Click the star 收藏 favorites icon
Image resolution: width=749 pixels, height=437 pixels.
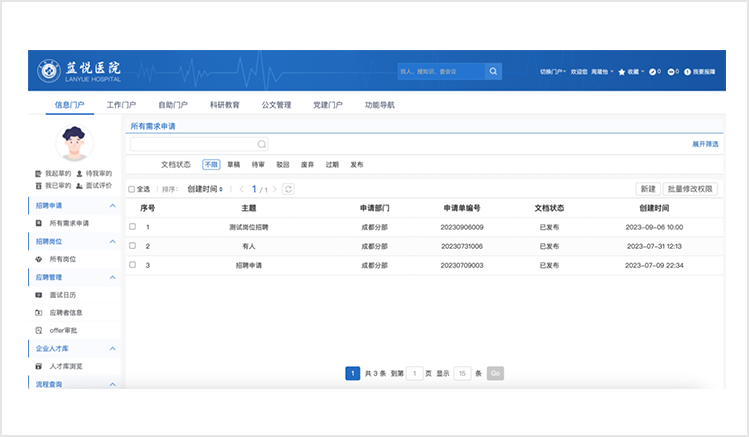pos(622,72)
